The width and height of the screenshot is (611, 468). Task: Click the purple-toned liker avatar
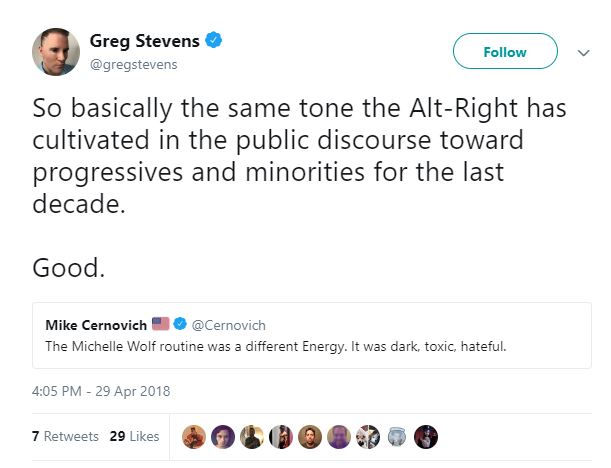coord(339,436)
